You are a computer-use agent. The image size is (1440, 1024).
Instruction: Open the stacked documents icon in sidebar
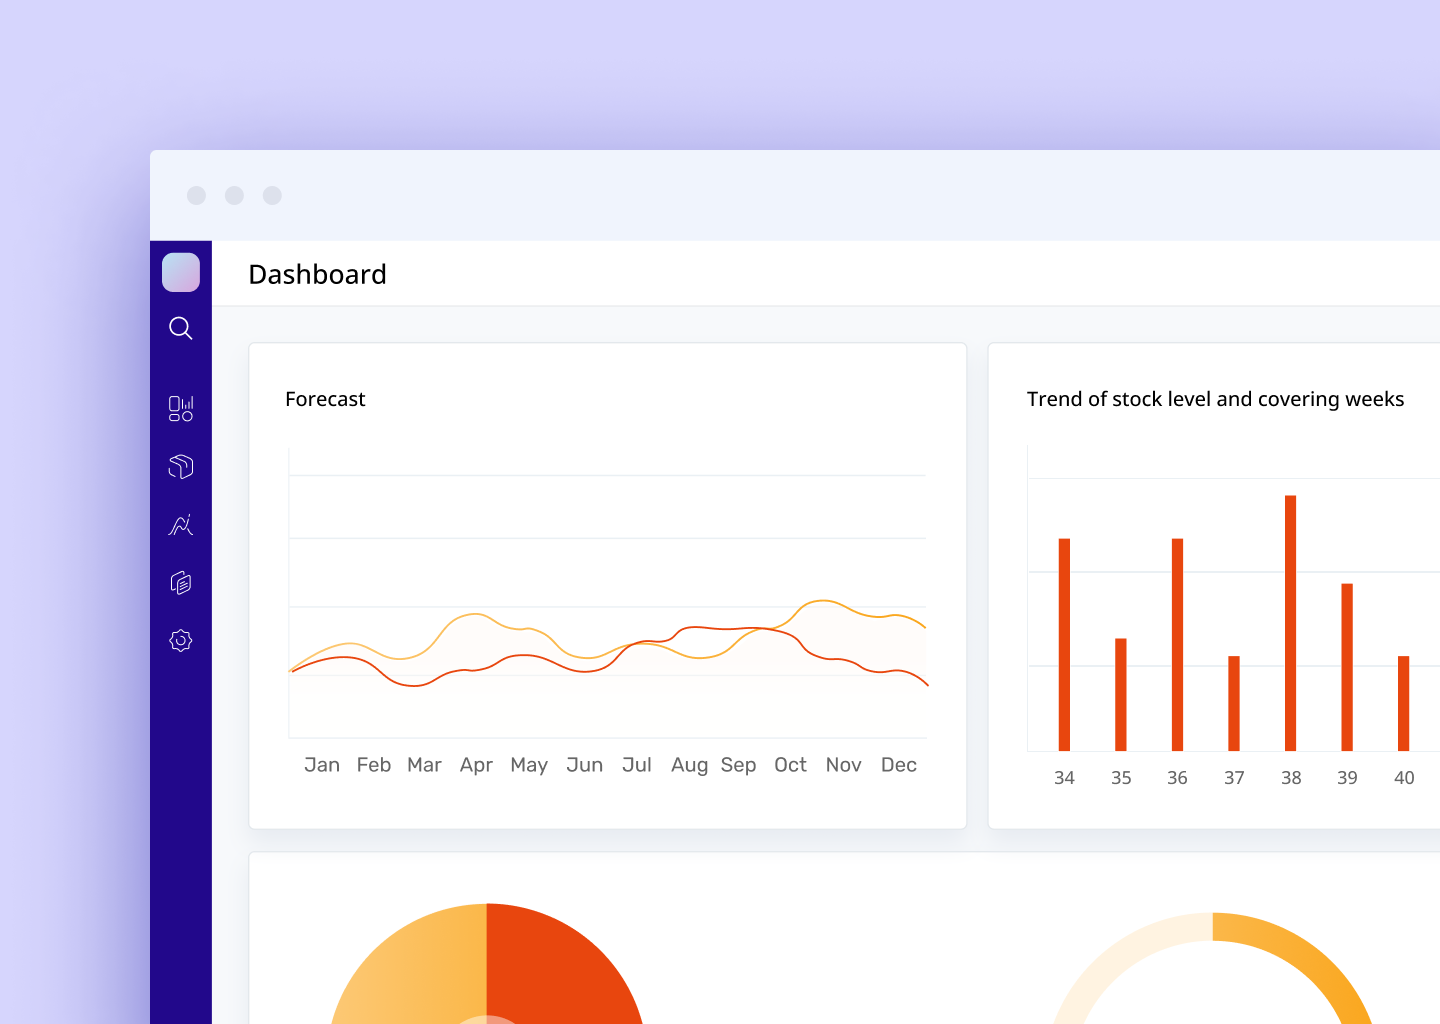click(181, 583)
